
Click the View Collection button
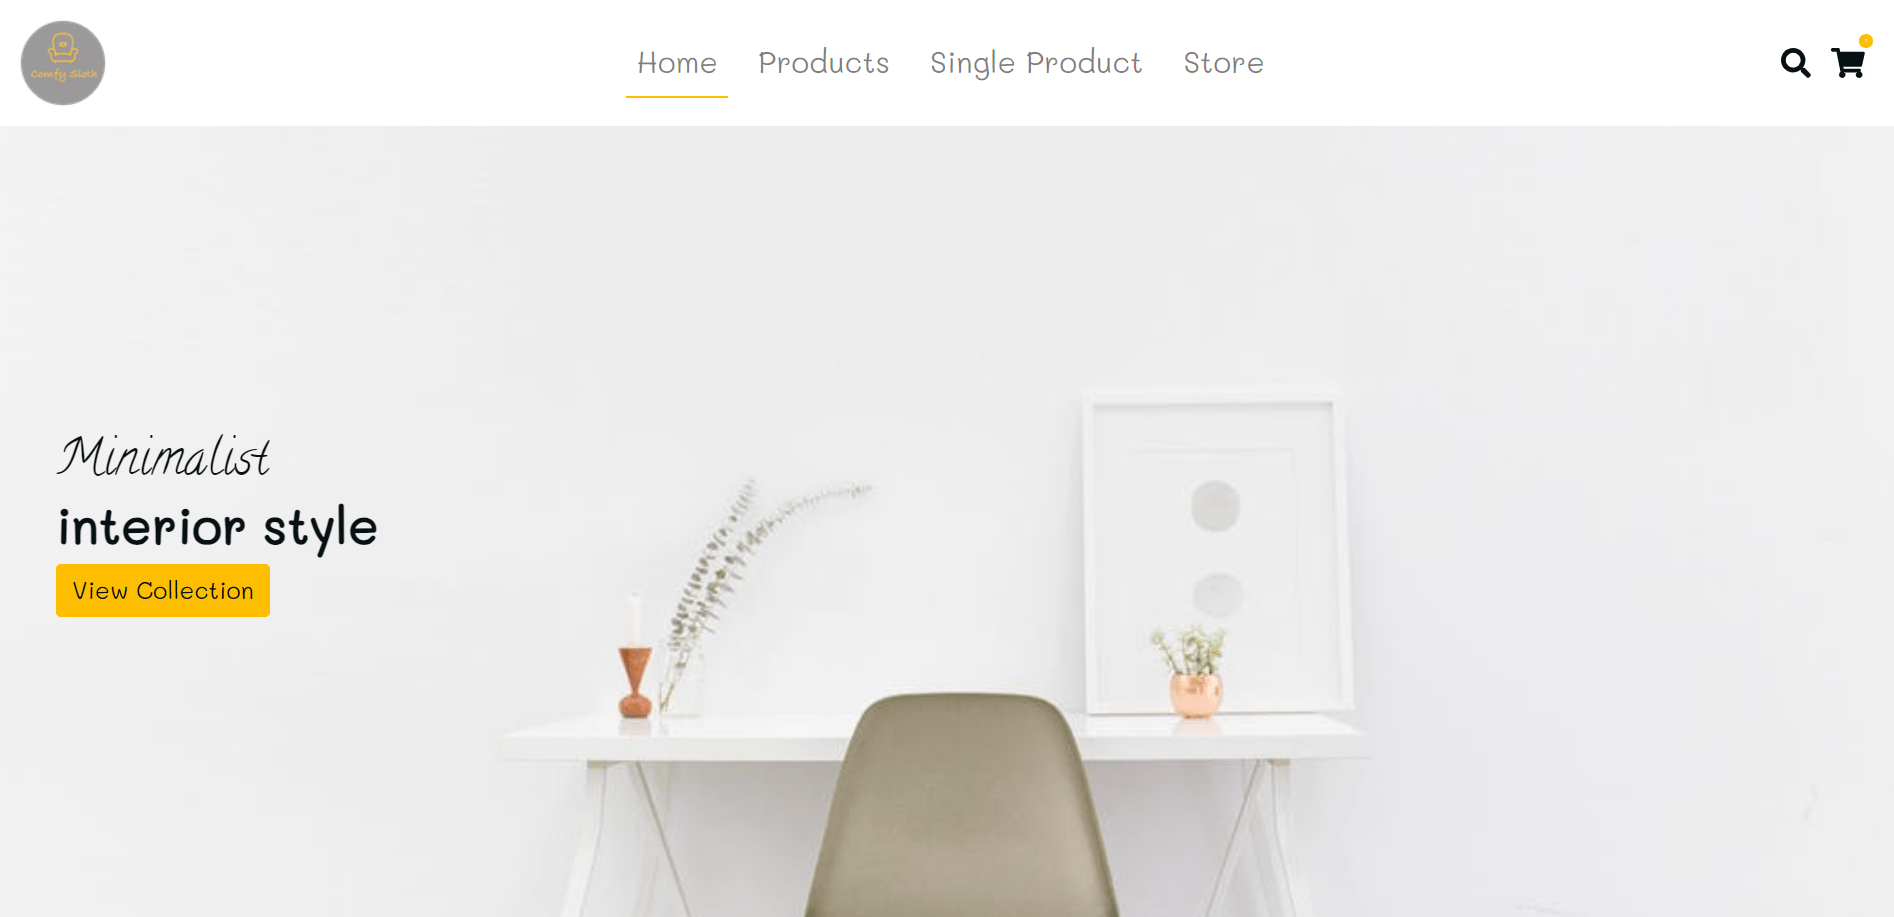[163, 591]
